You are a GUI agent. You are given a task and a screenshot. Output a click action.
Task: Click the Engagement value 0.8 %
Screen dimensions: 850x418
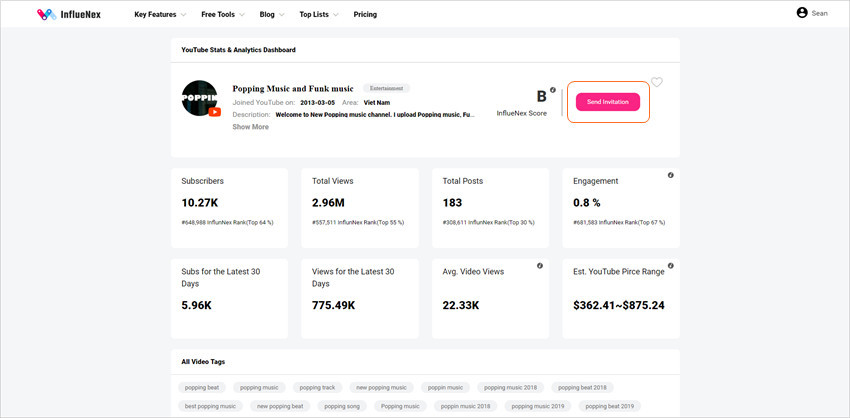point(587,203)
